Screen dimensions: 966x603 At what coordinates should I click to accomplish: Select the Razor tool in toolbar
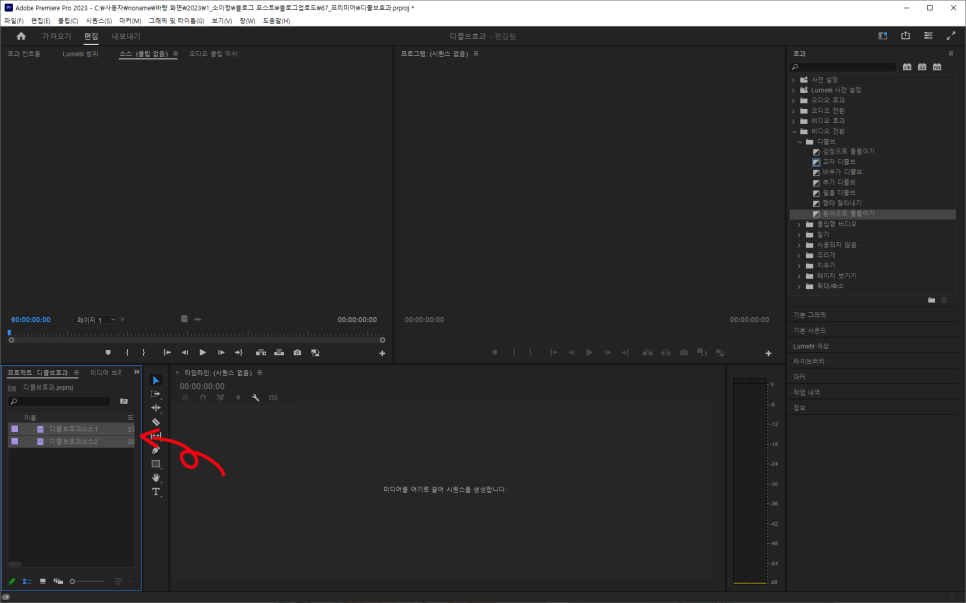coord(155,422)
